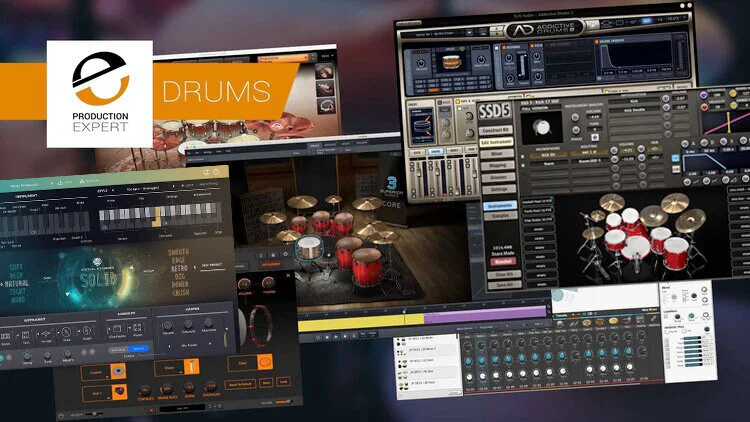Open the dropdown left of the drumstick icon
The image size is (750, 422).
[x=169, y=368]
